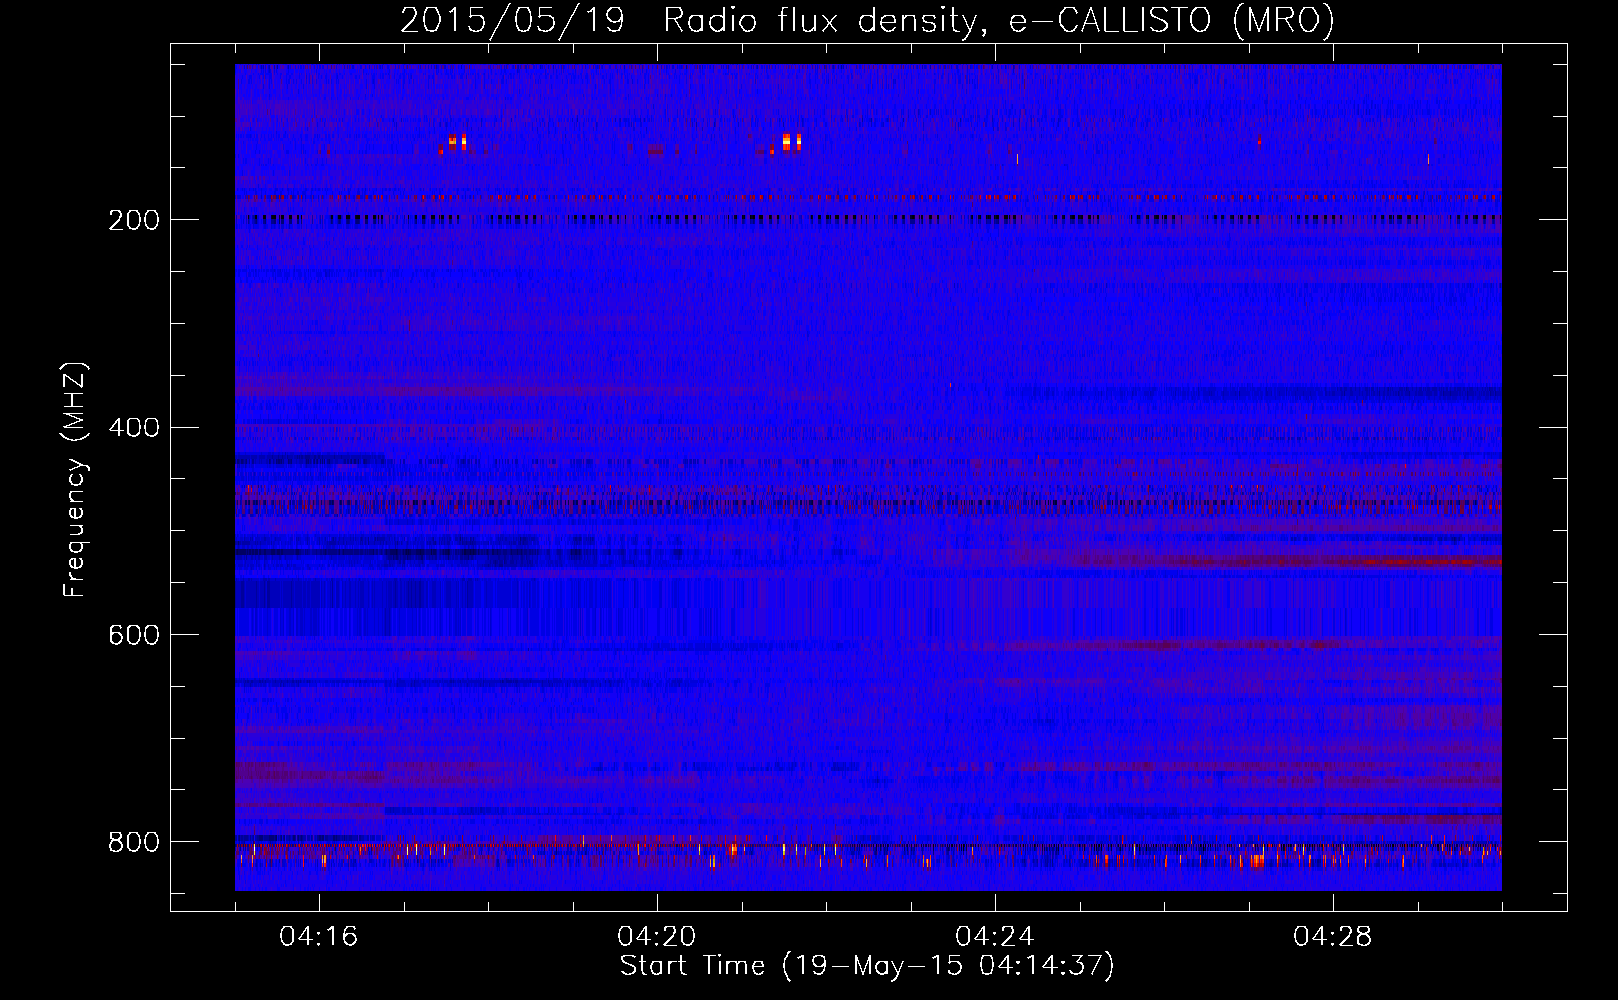Click the 04:20 time tick label

coord(657,937)
